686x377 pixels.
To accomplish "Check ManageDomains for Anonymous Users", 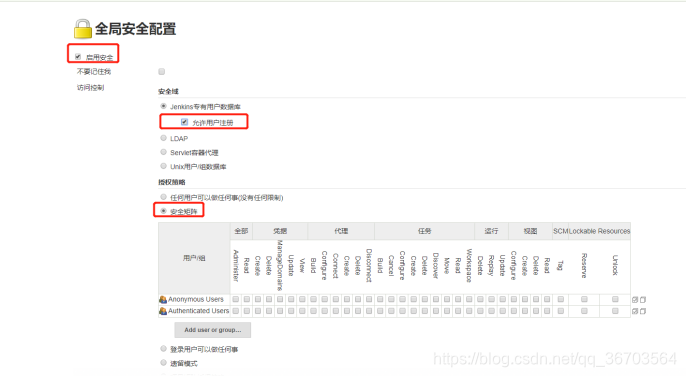I will point(280,300).
